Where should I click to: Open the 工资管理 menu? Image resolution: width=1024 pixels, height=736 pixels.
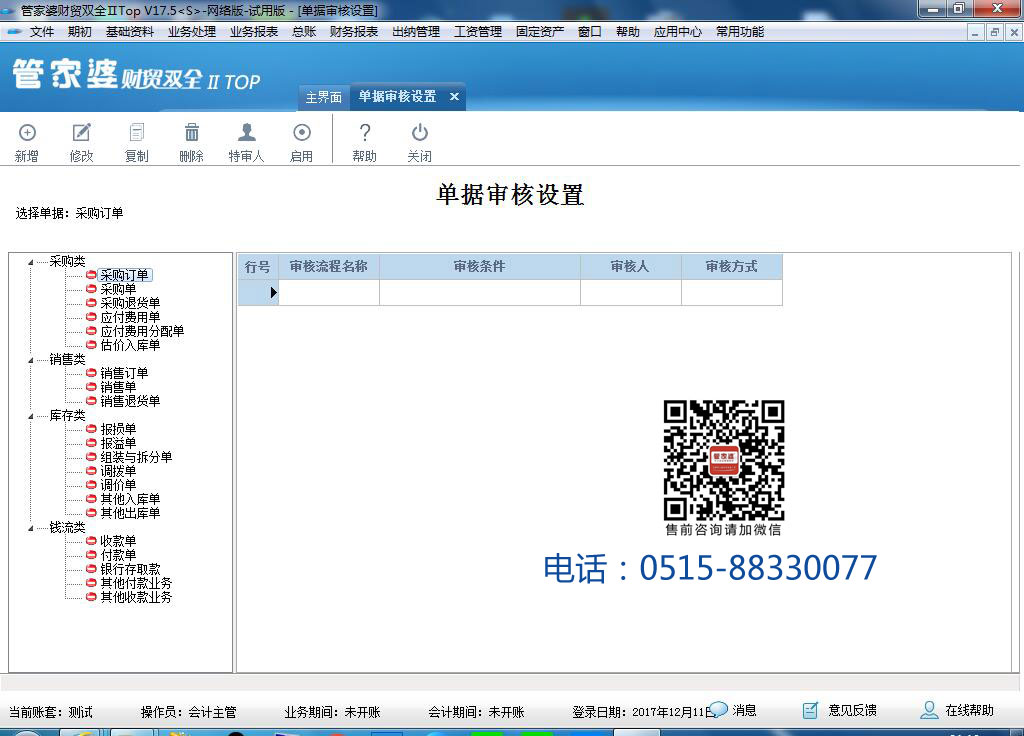[478, 31]
